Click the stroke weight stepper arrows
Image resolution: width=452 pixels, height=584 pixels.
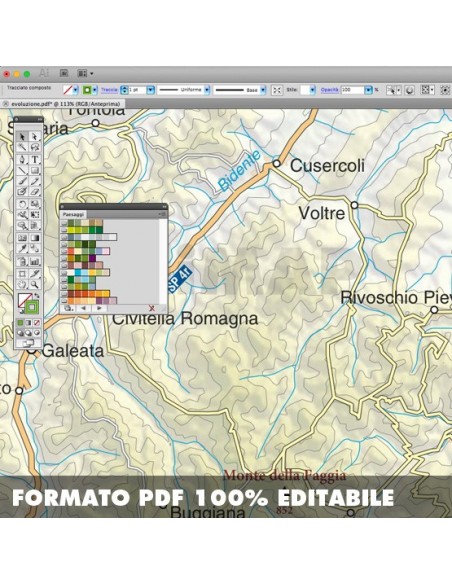(124, 90)
